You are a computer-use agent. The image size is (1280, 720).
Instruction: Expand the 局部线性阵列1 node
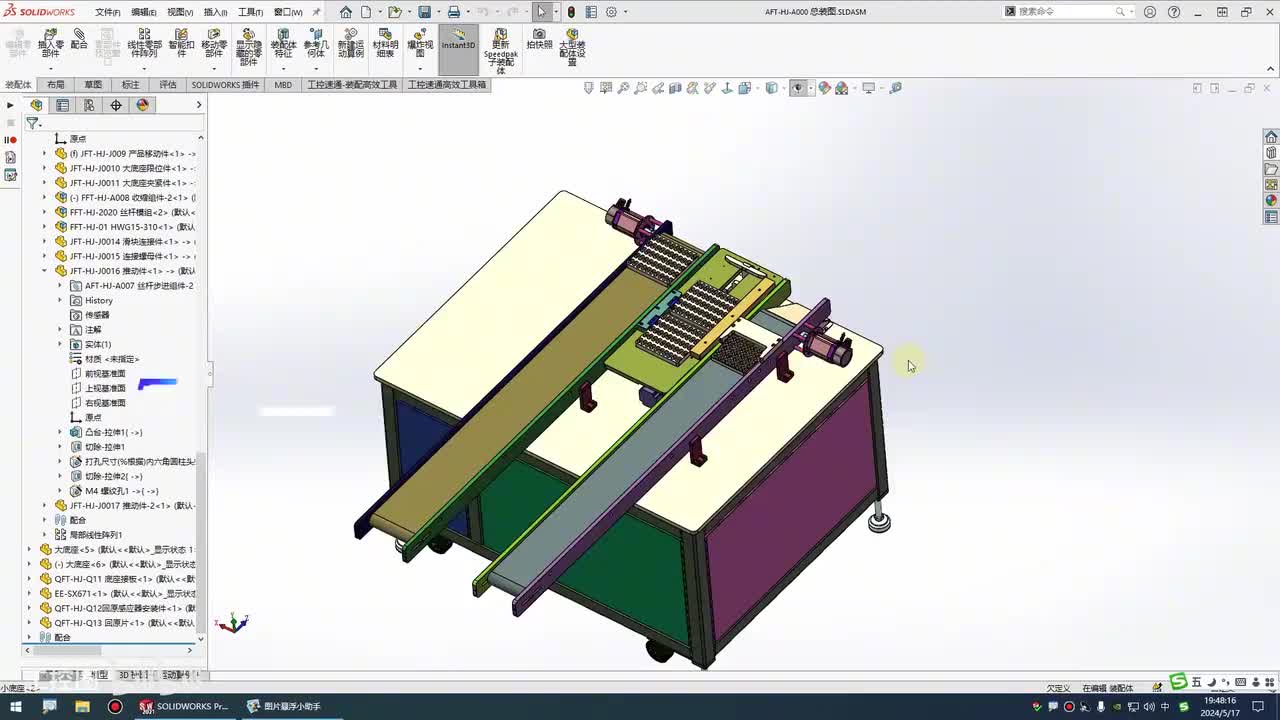point(44,535)
